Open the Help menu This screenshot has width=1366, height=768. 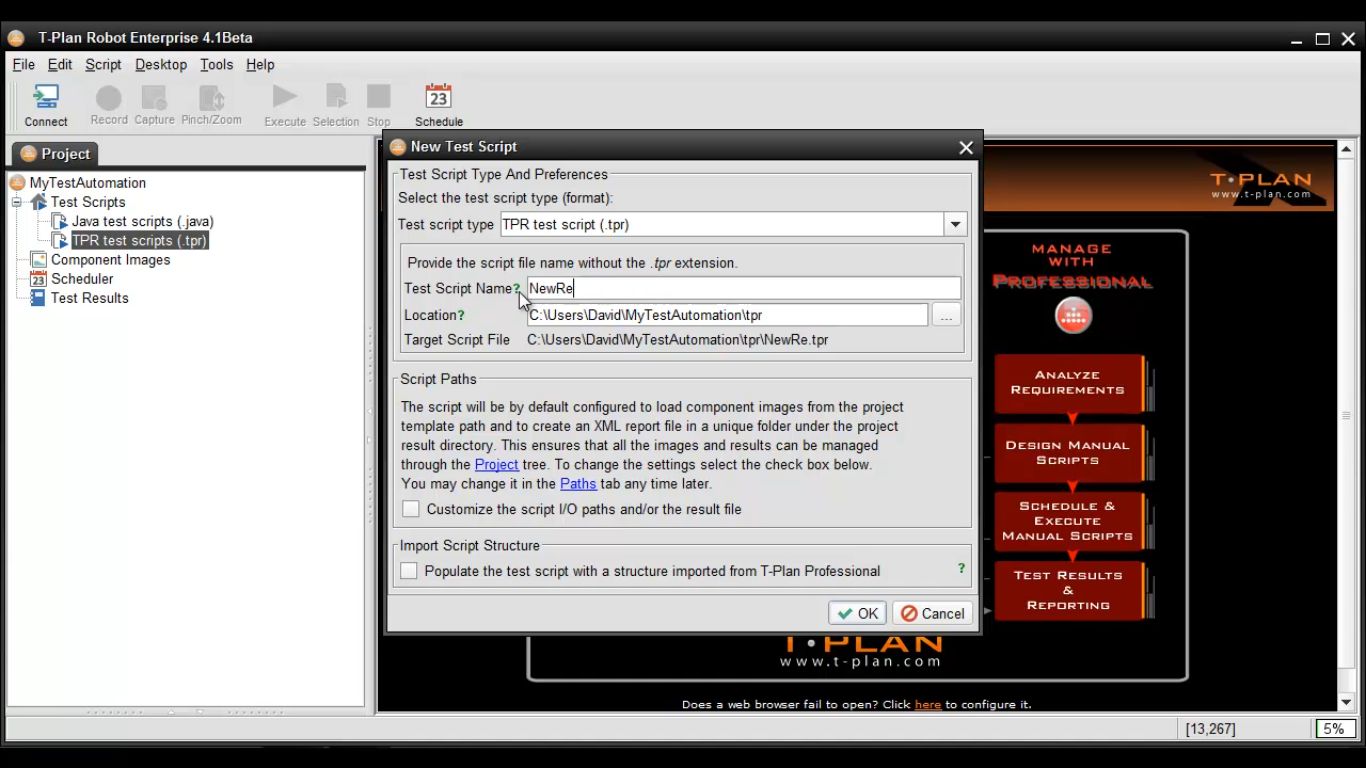tap(260, 64)
